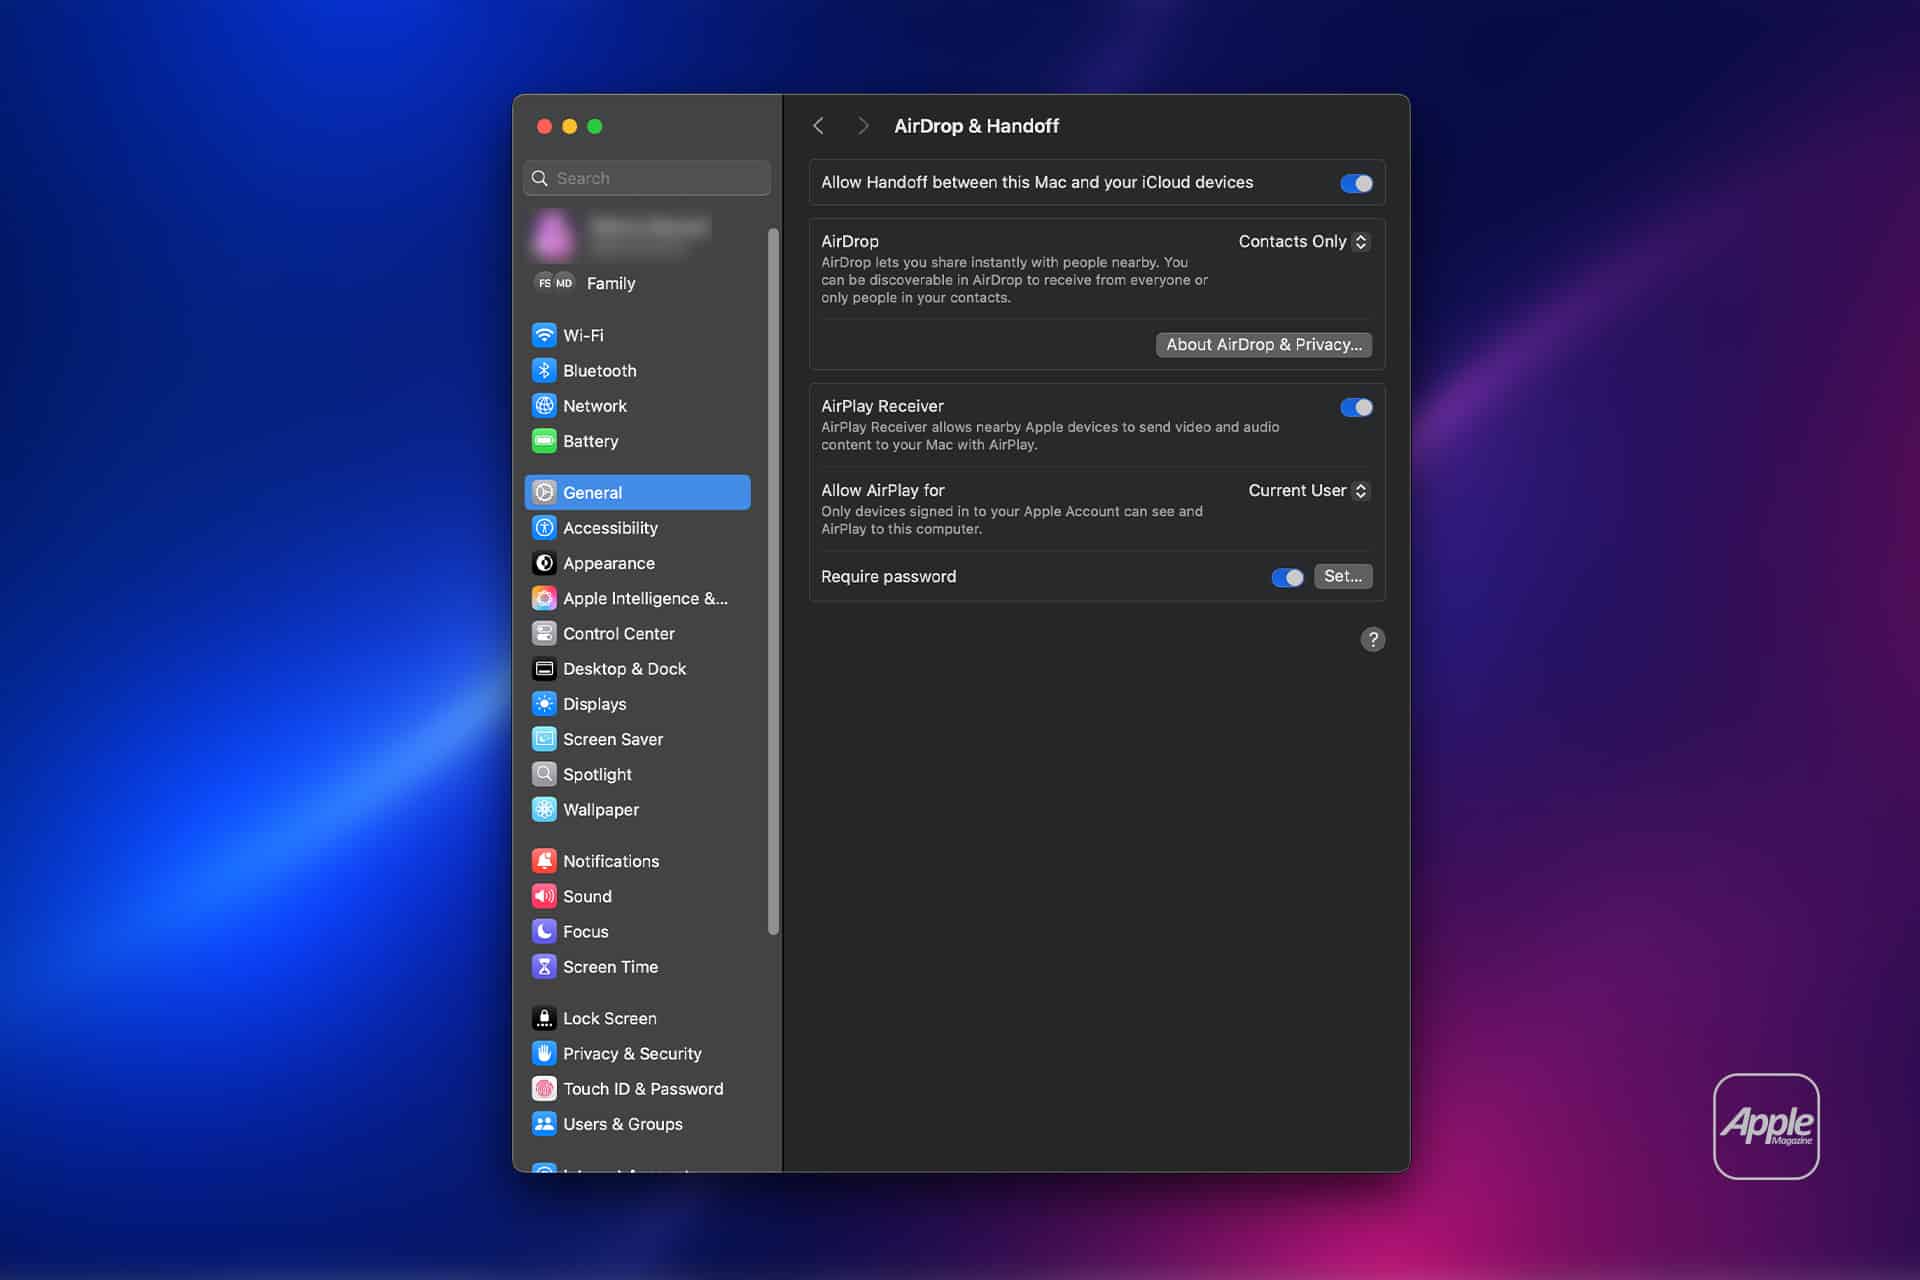Select Privacy & Security in the sidebar

[x=637, y=1054]
